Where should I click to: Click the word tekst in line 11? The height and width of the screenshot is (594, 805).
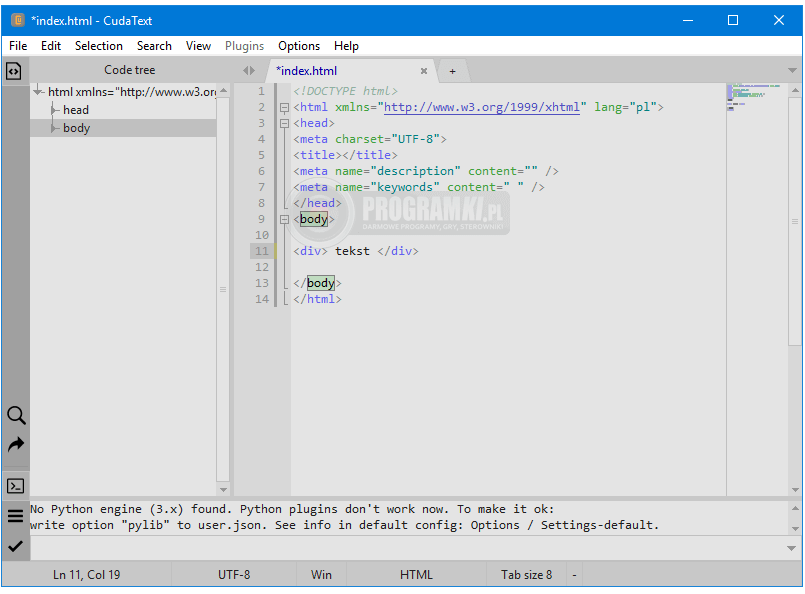(x=352, y=251)
